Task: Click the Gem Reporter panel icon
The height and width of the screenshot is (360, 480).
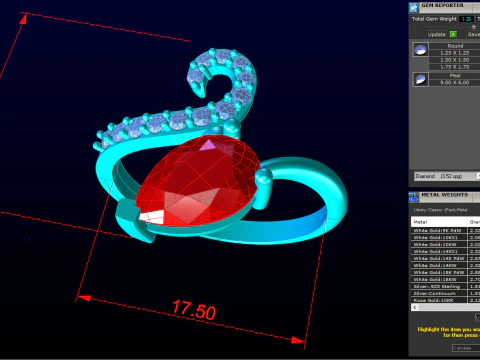Action: [414, 7]
